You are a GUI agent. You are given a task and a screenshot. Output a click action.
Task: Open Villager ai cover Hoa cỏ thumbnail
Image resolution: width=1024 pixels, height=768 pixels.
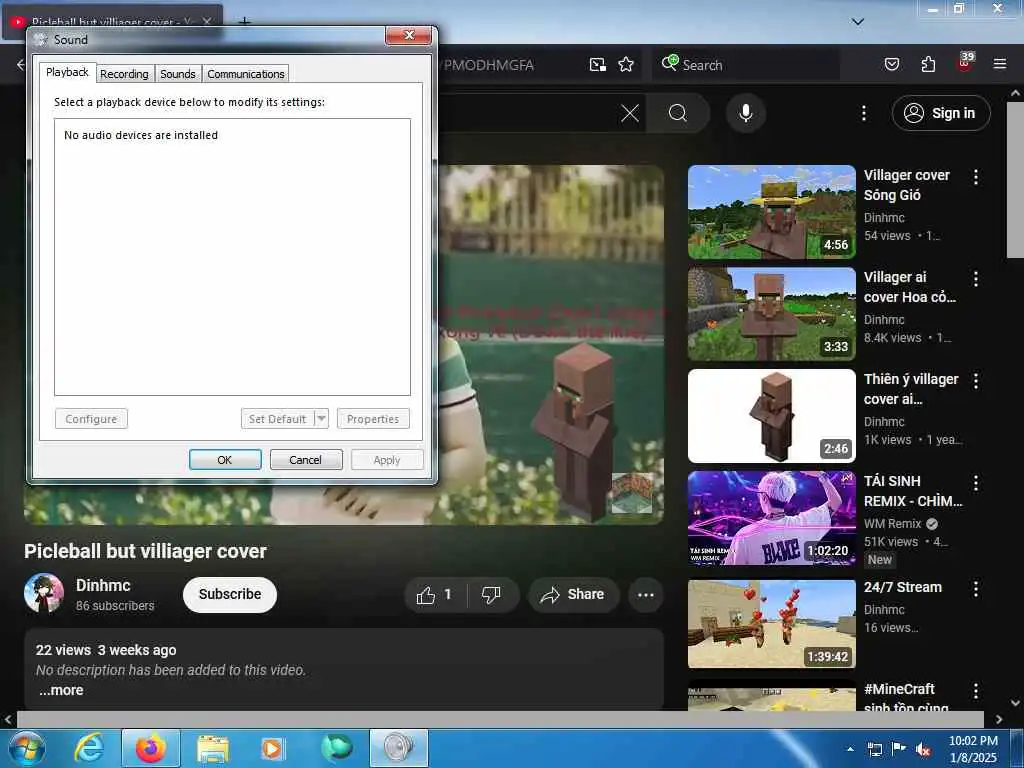pyautogui.click(x=771, y=314)
